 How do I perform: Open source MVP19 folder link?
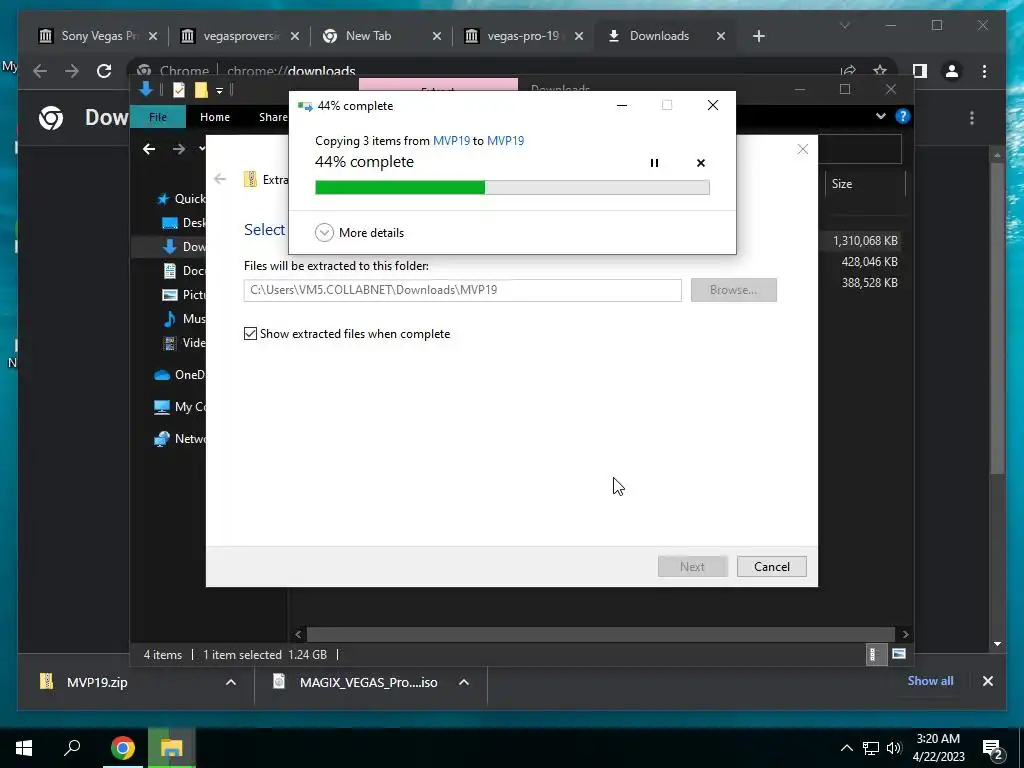[x=451, y=140]
